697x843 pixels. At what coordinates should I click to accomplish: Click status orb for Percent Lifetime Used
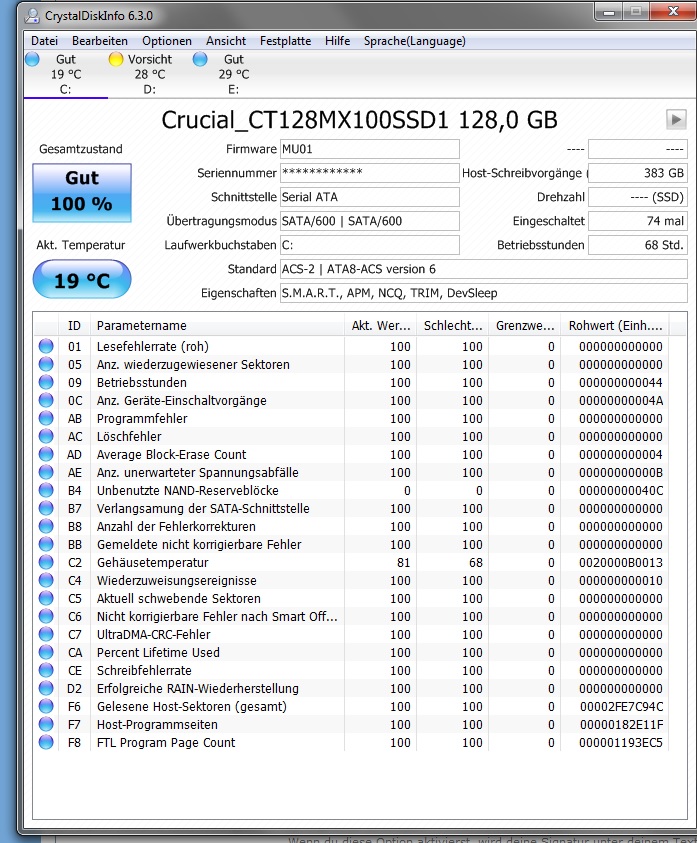click(x=46, y=652)
